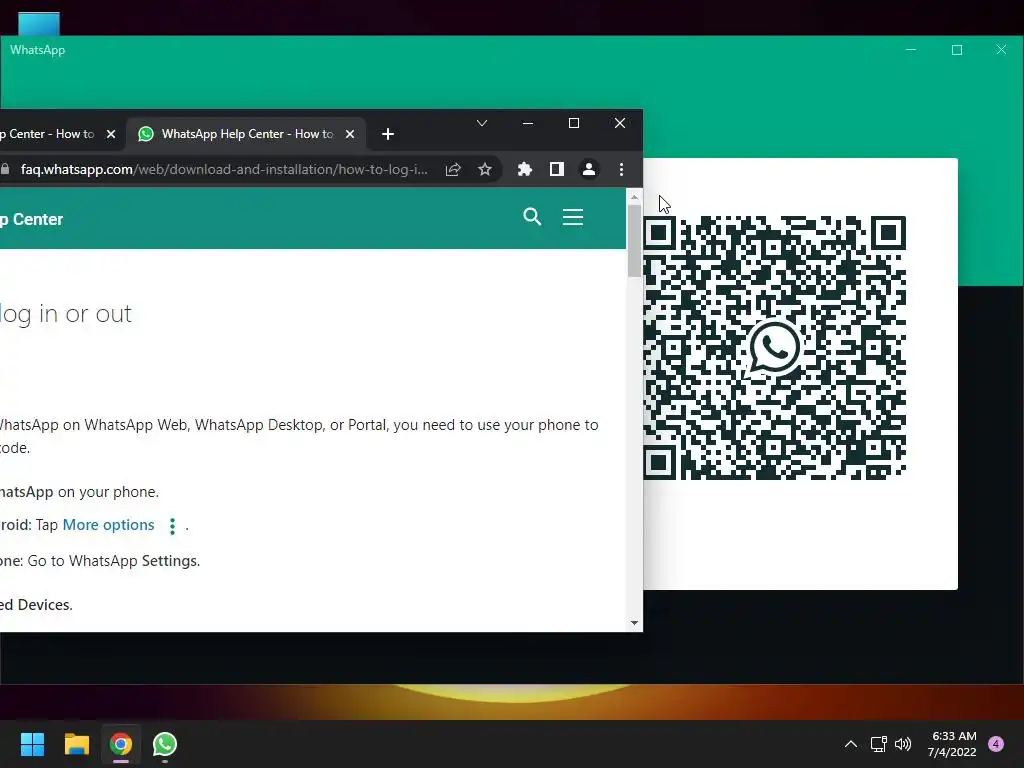The width and height of the screenshot is (1024, 768).
Task: Close the active WhatsApp Help Center tab
Action: [350, 134]
